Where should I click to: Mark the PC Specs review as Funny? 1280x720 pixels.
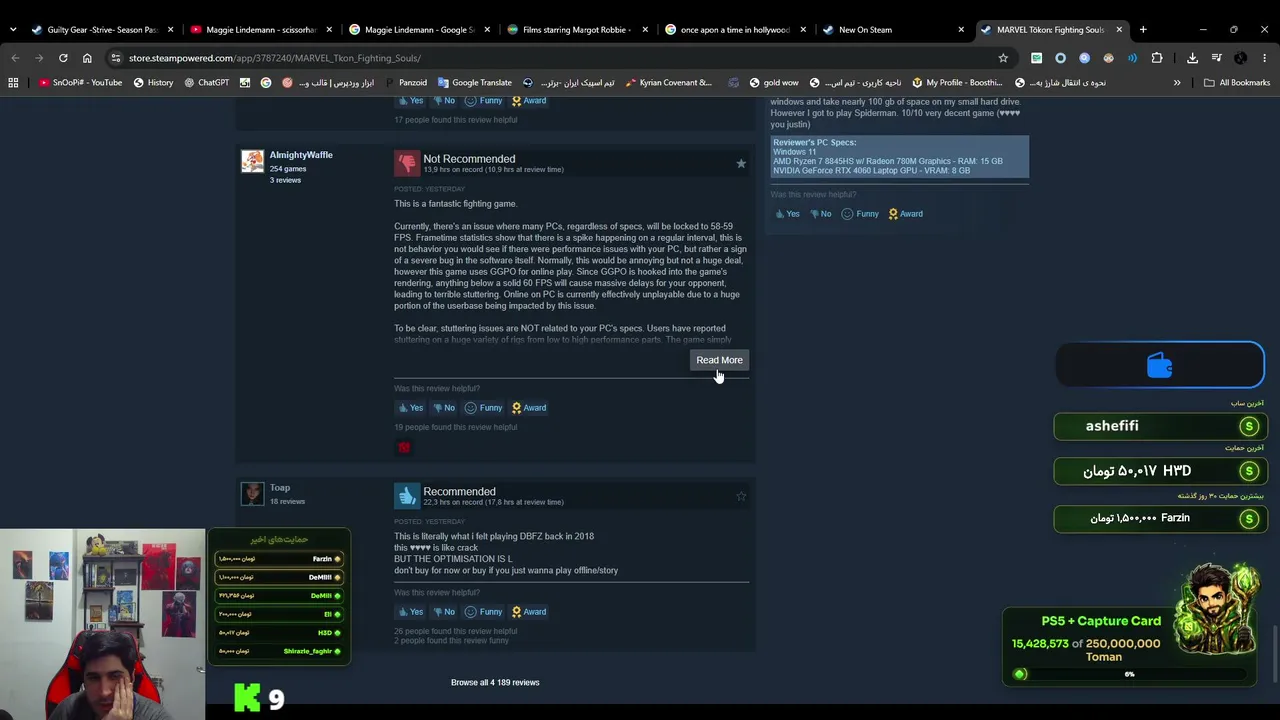(x=860, y=214)
